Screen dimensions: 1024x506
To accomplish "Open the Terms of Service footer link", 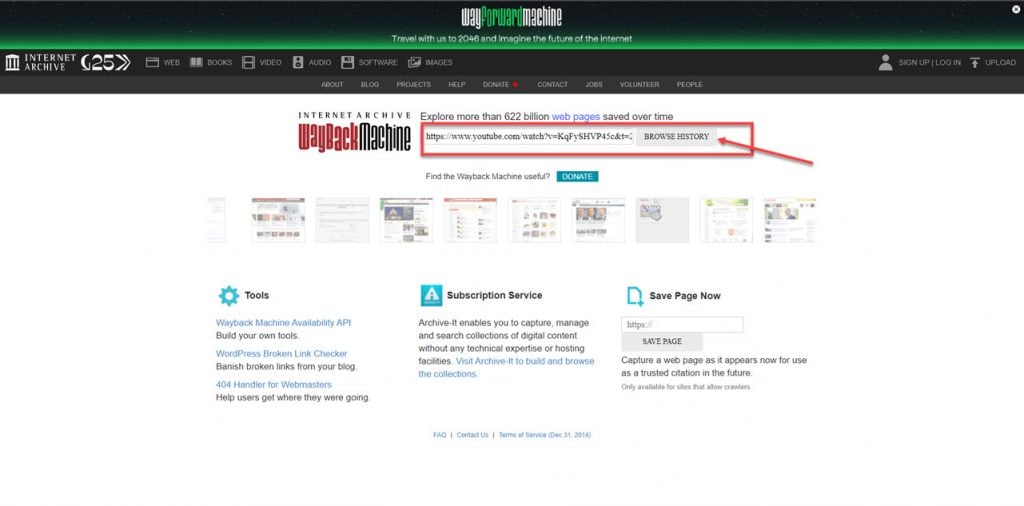I will click(x=545, y=435).
